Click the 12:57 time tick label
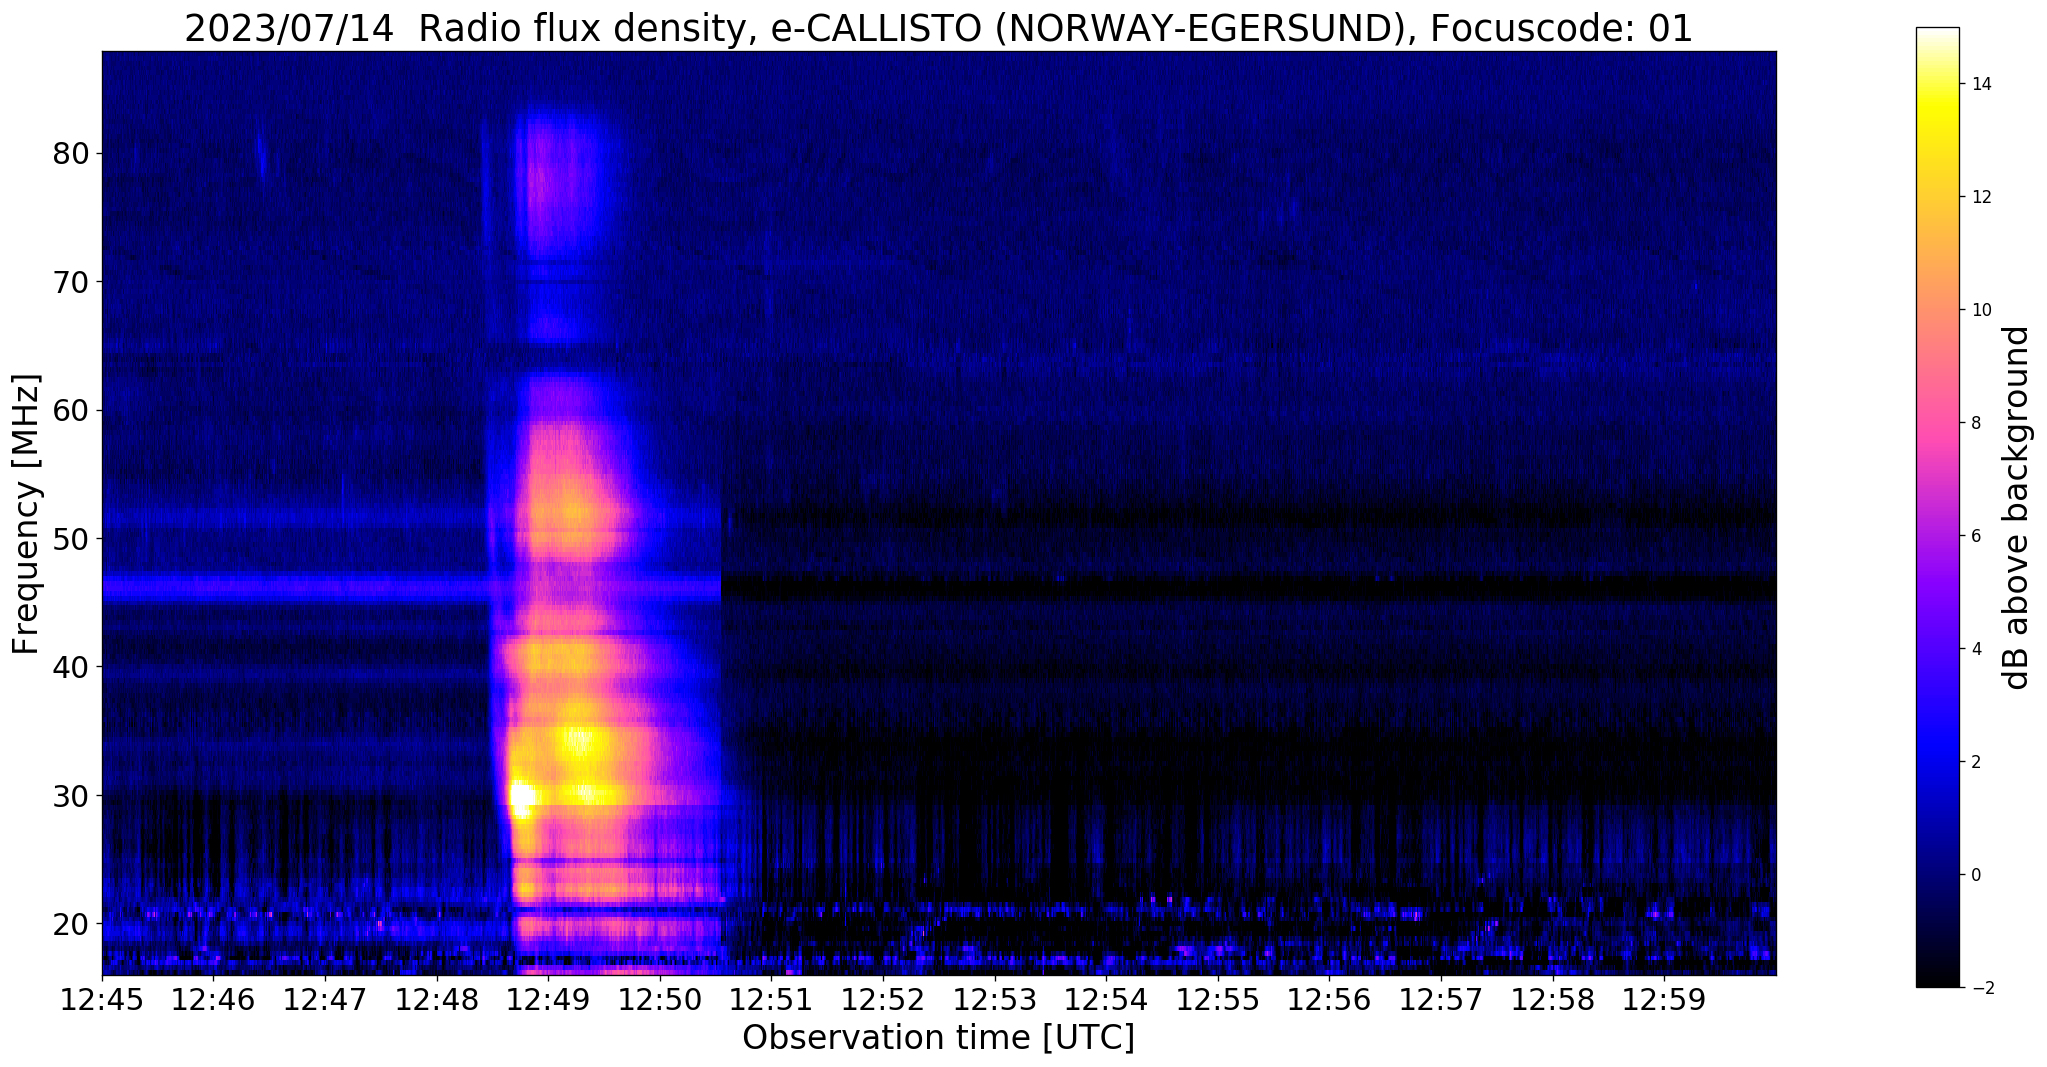This screenshot has height=1067, width=2047. coord(1441,998)
